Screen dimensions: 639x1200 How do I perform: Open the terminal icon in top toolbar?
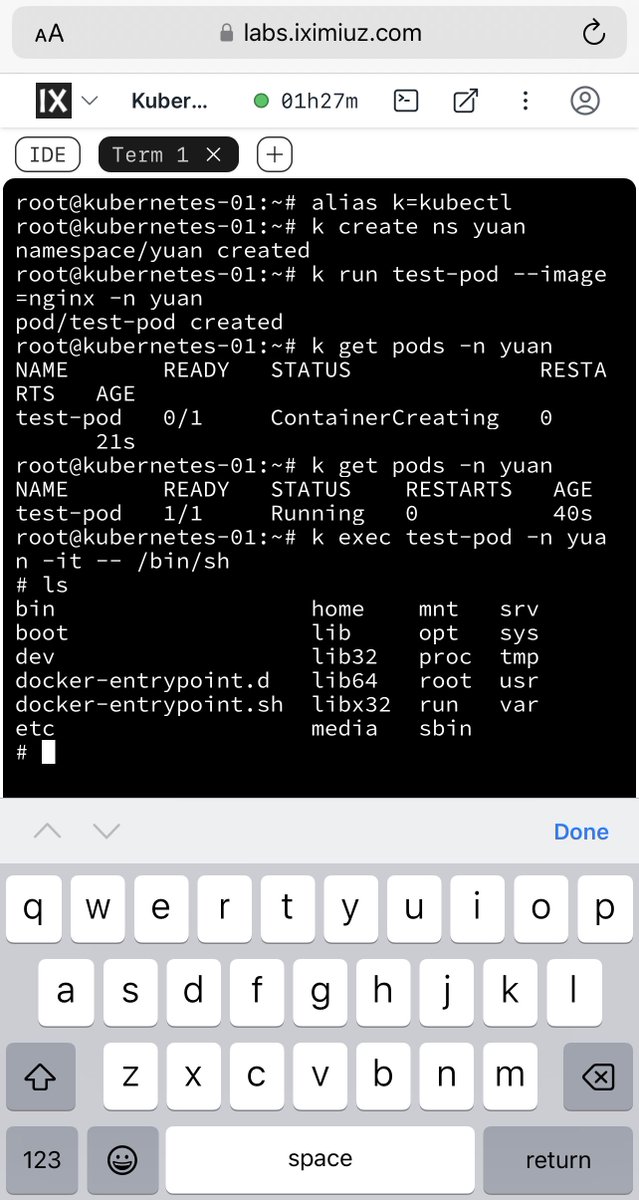(406, 101)
